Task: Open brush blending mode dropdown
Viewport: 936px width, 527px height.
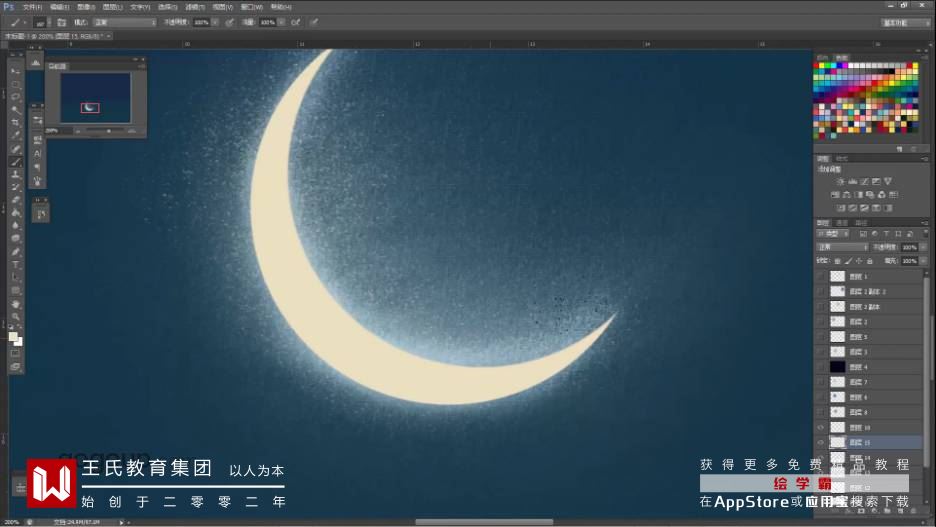Action: 125,22
